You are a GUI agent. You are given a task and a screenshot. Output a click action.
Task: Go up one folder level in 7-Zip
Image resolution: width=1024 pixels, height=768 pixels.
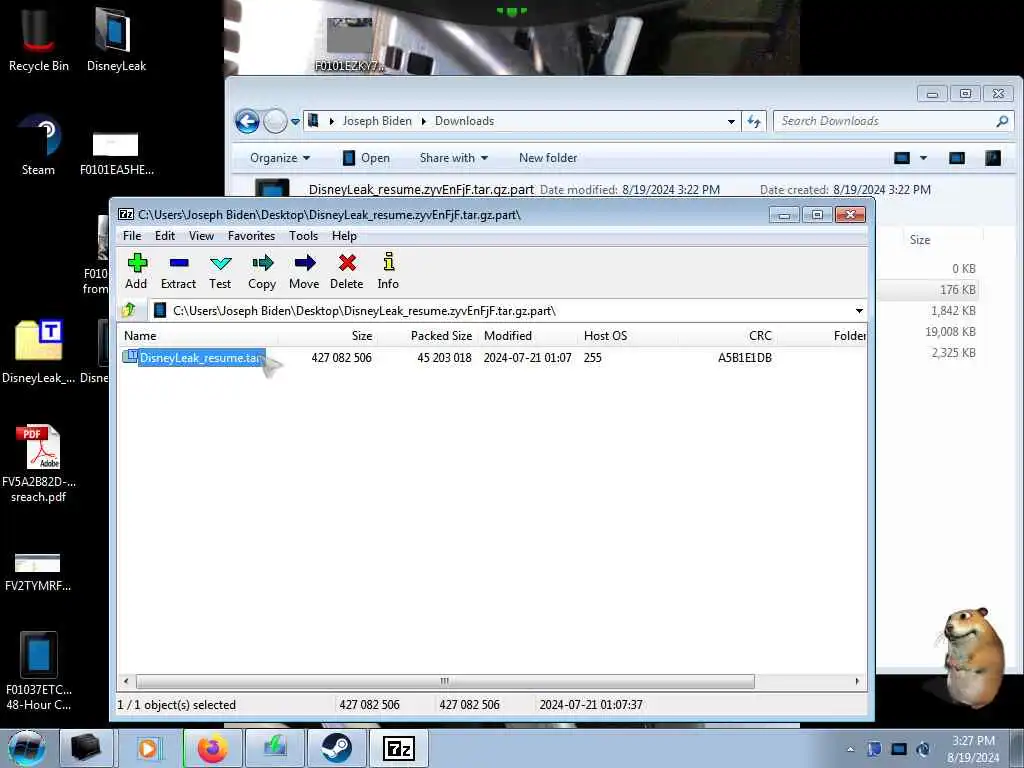[129, 310]
